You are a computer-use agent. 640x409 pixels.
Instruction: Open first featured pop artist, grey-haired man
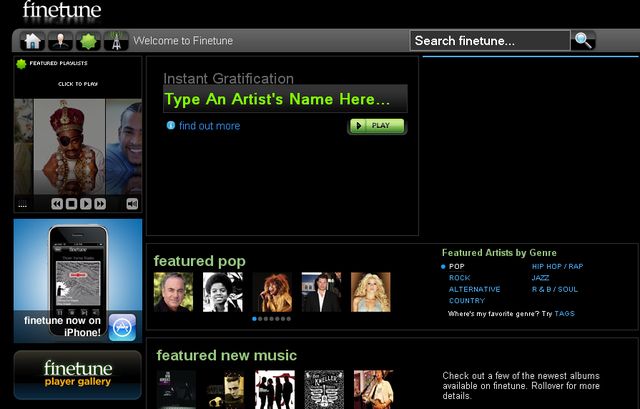point(173,292)
